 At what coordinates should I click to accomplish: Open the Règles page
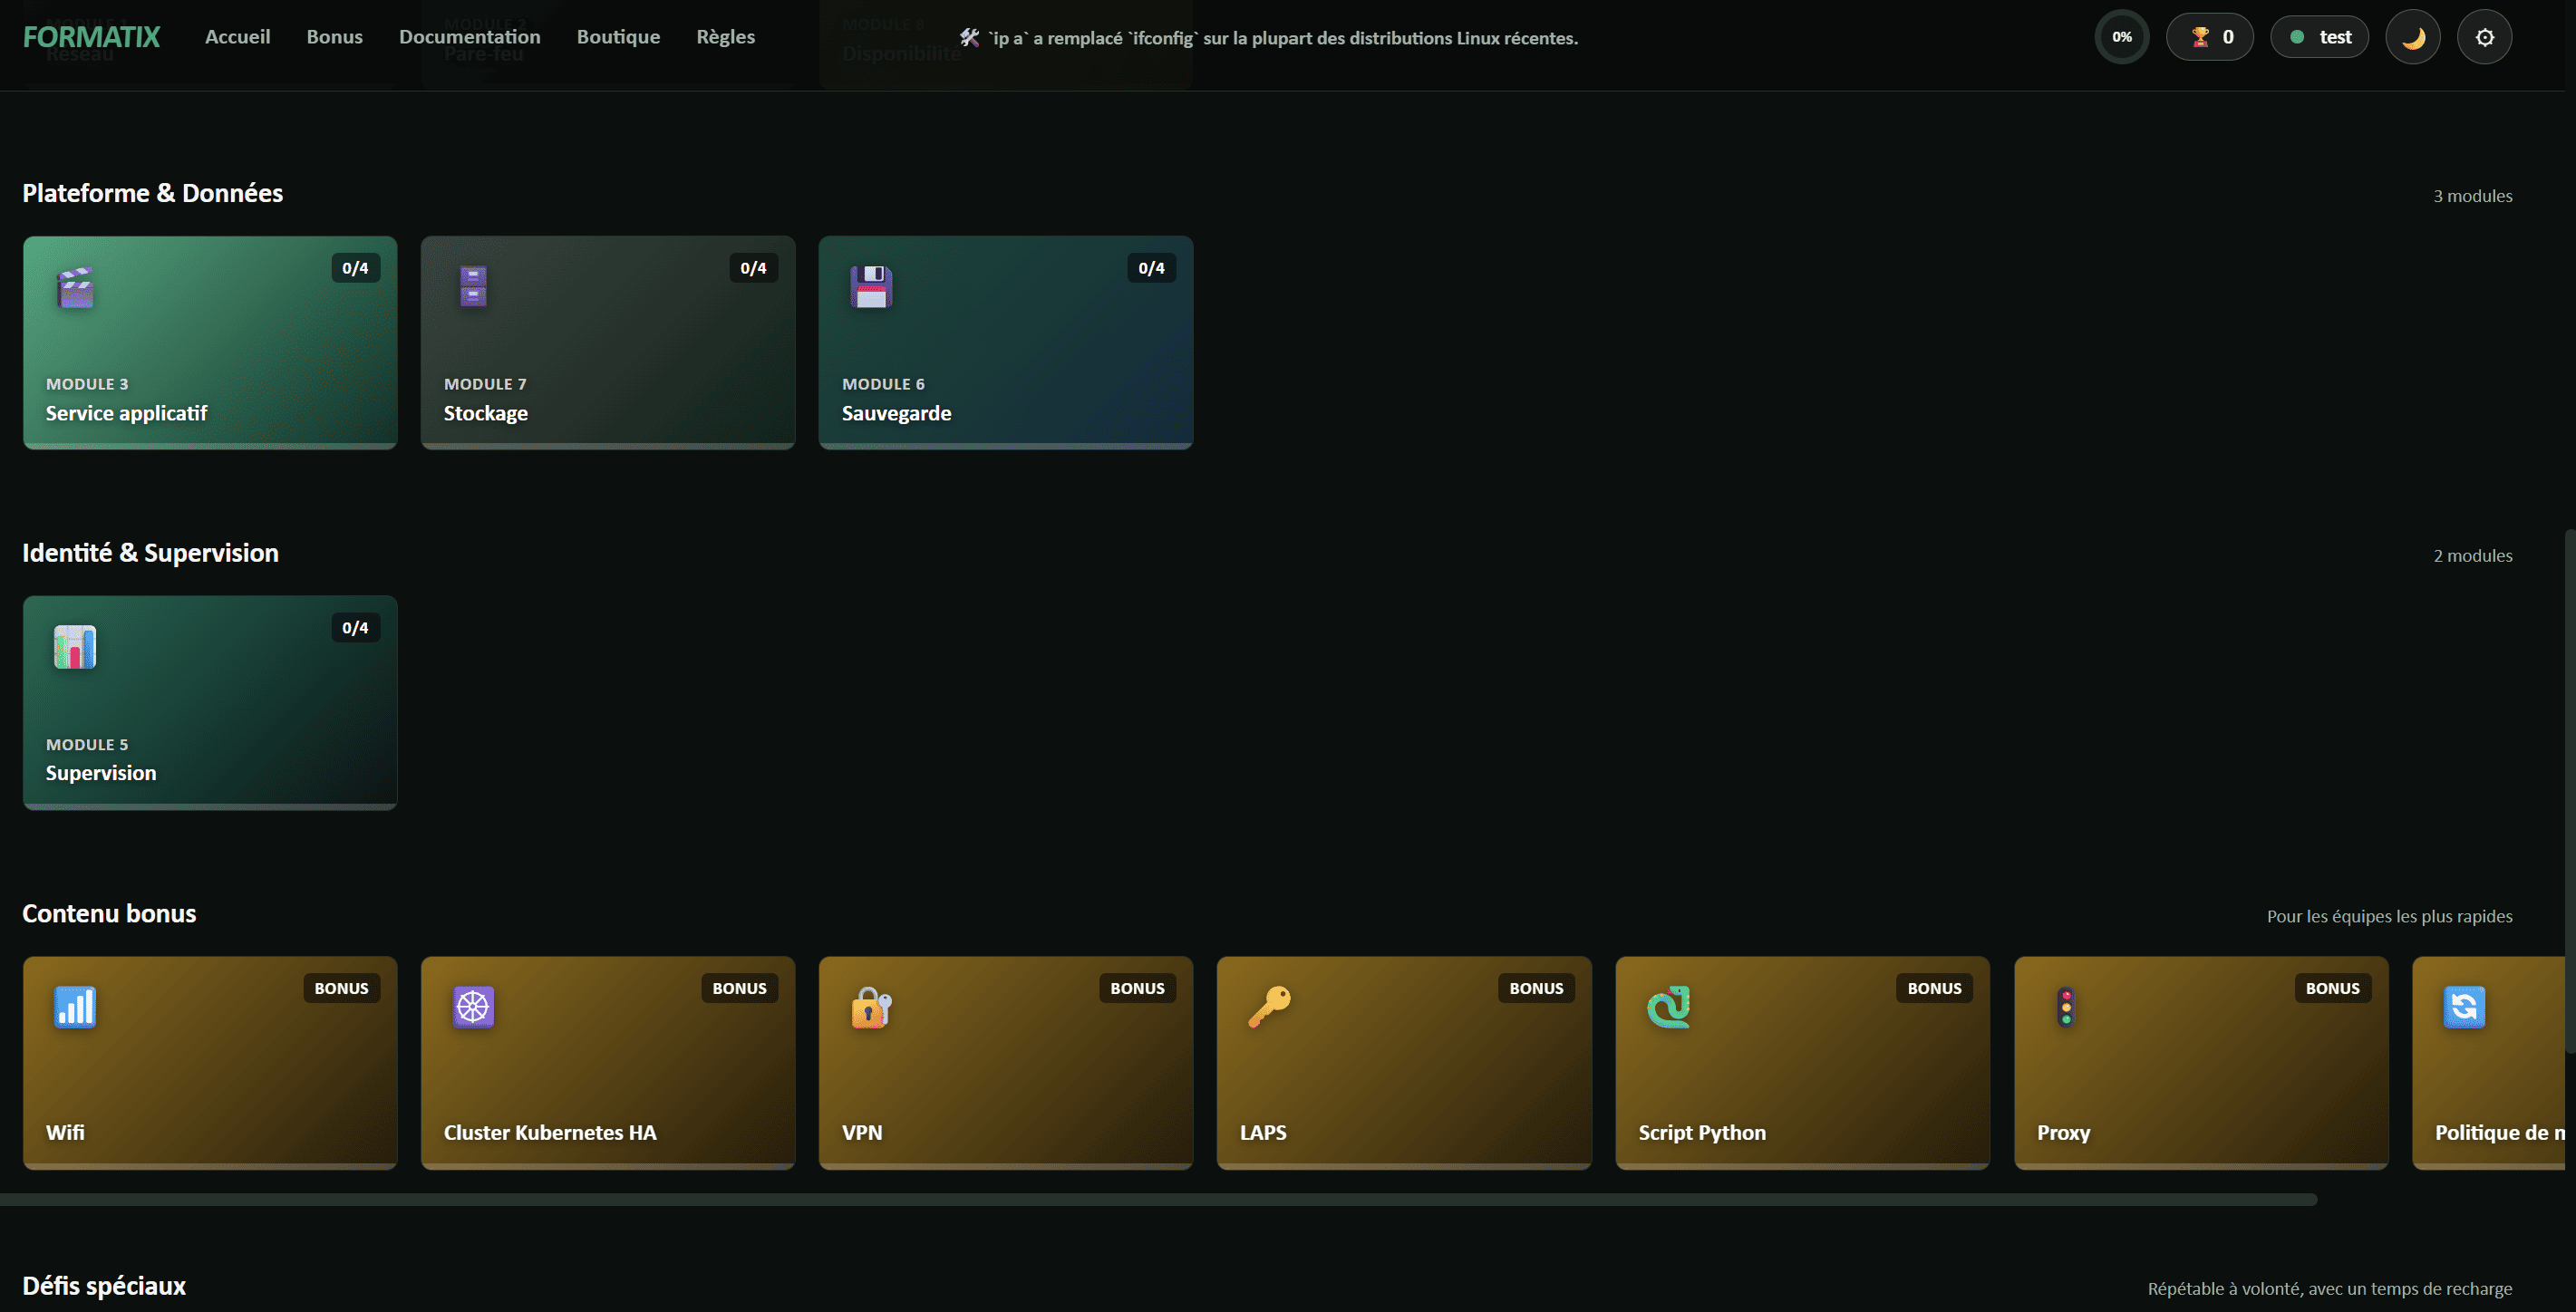point(726,37)
